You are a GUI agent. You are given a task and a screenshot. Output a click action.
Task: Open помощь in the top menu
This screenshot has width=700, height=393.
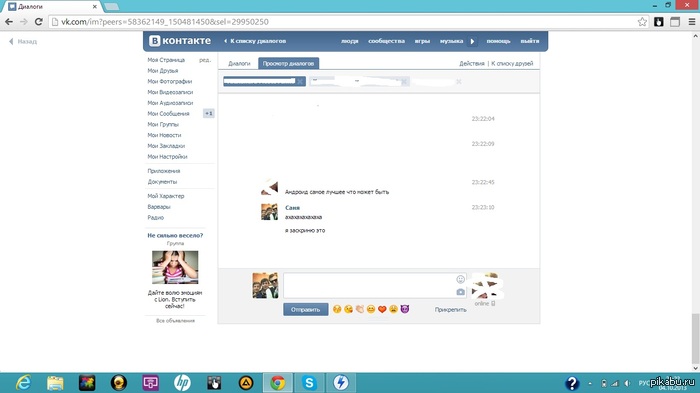[498, 41]
